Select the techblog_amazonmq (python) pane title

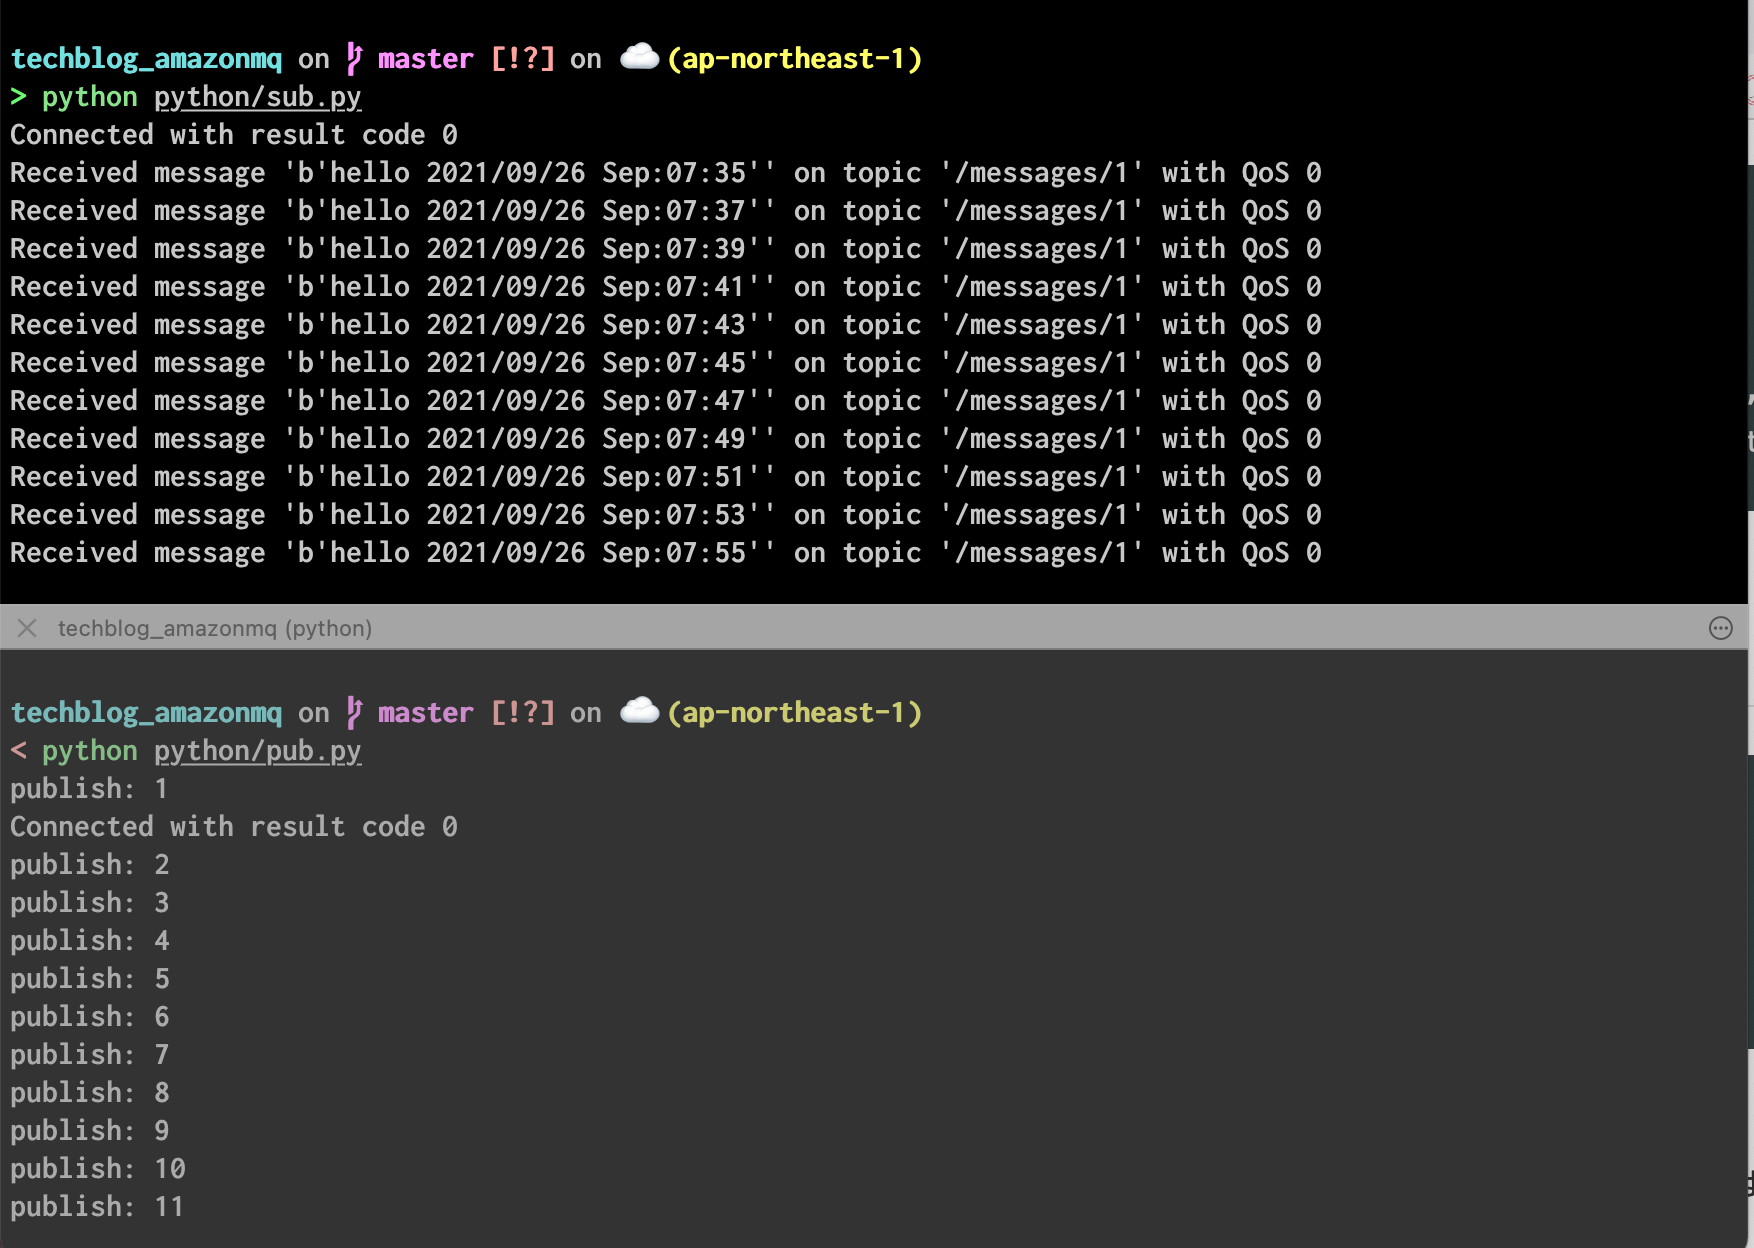[x=214, y=628]
